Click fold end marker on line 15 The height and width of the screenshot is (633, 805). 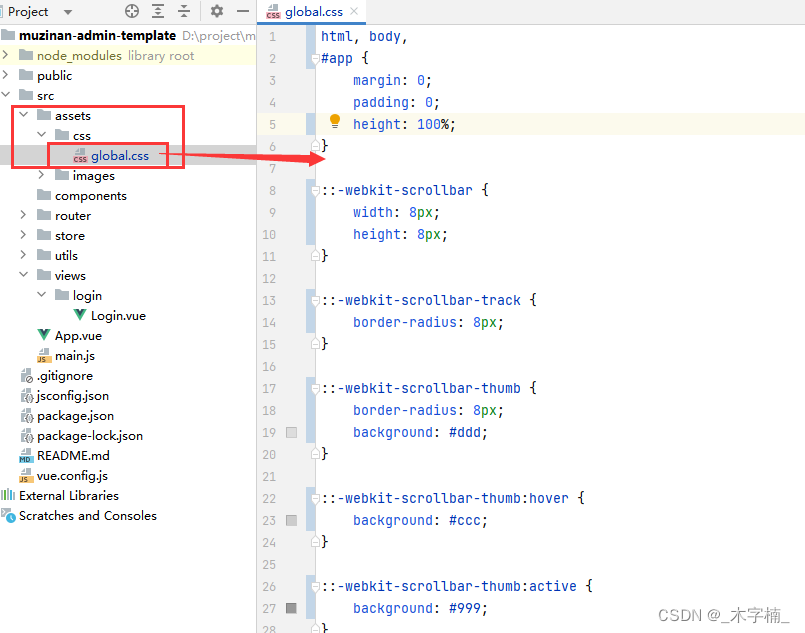click(x=316, y=344)
